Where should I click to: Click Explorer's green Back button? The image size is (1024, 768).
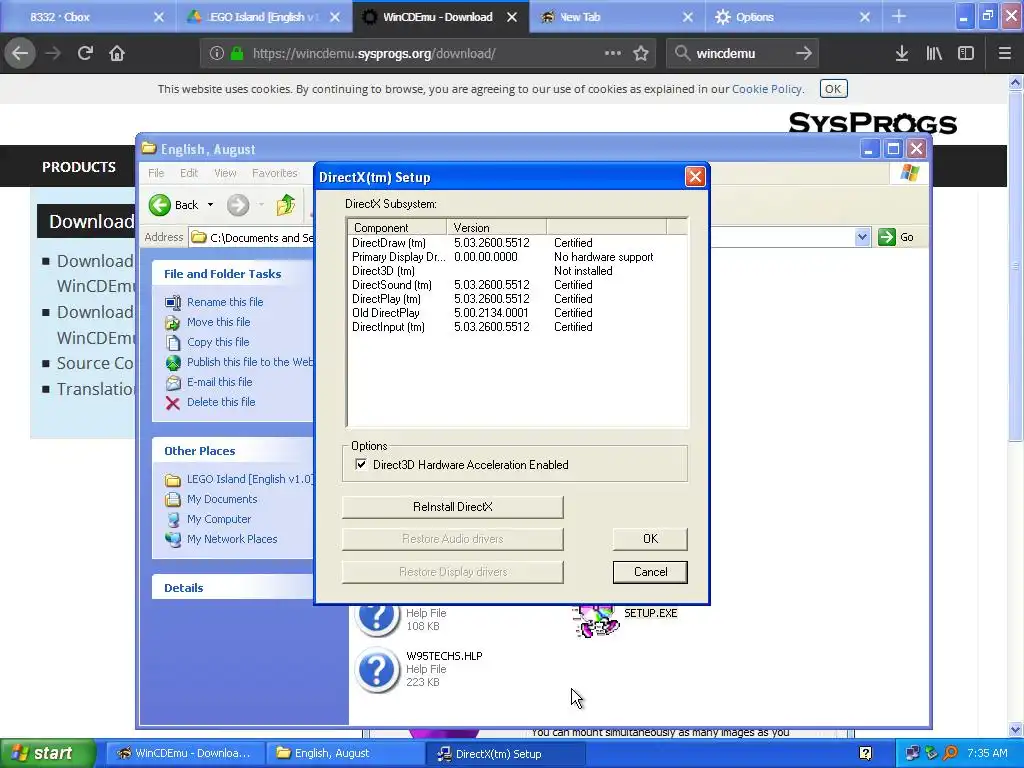(173, 205)
